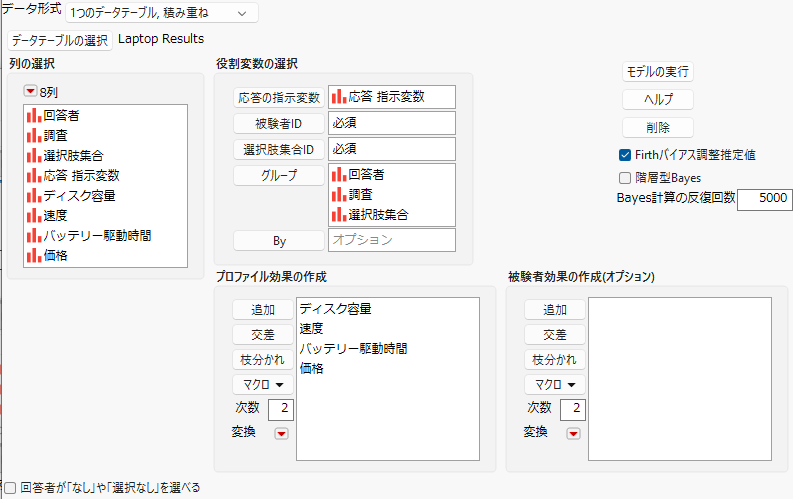
Task: Click the 次数 field in profile effects
Action: click(x=281, y=410)
